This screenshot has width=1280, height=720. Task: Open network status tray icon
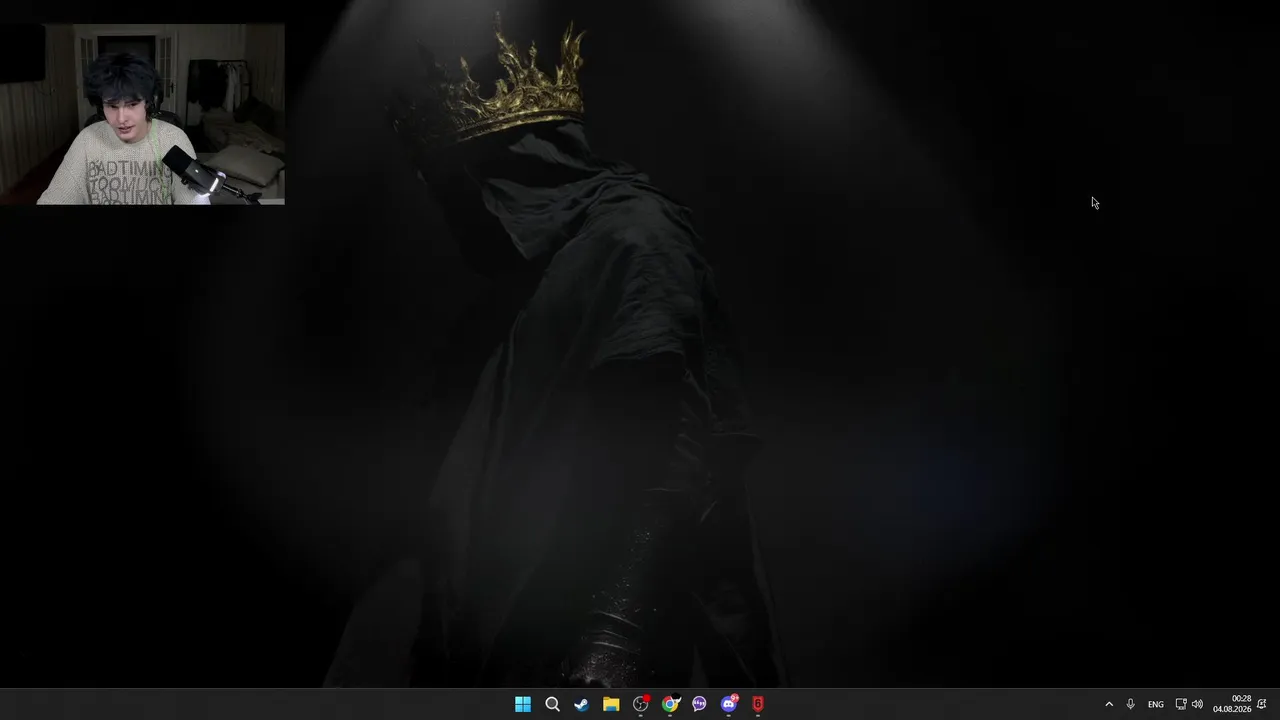1181,704
